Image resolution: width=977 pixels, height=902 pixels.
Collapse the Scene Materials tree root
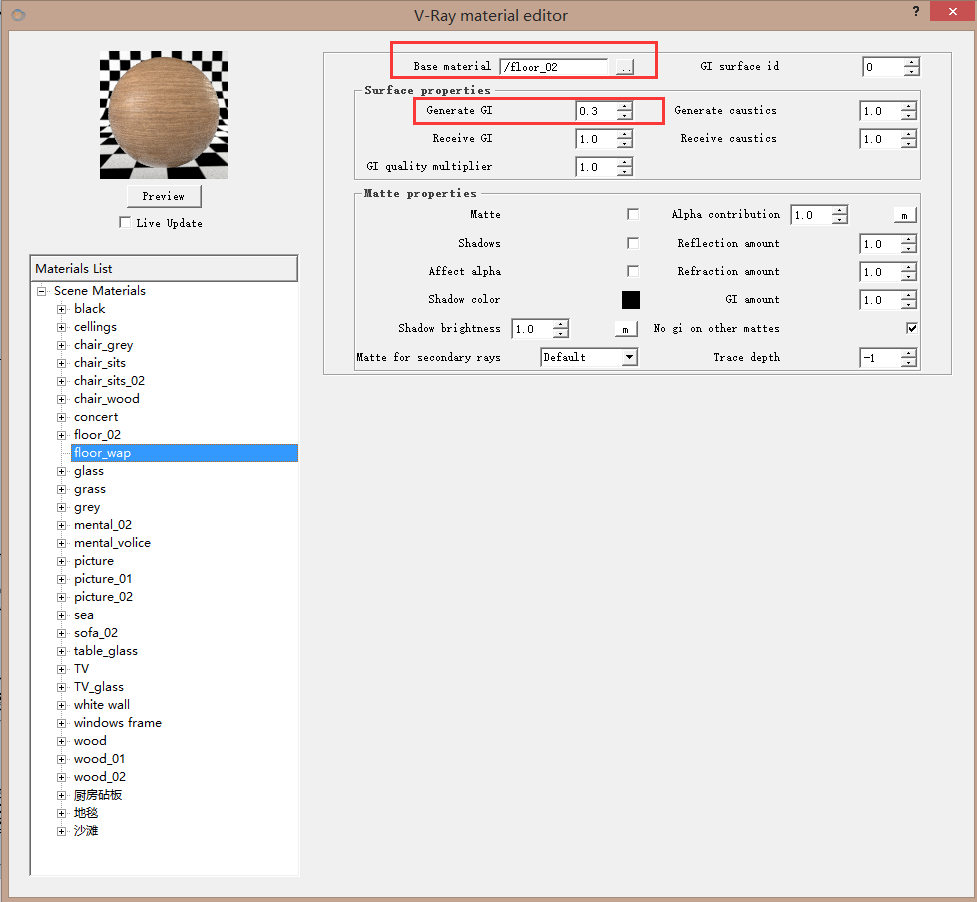[x=42, y=291]
